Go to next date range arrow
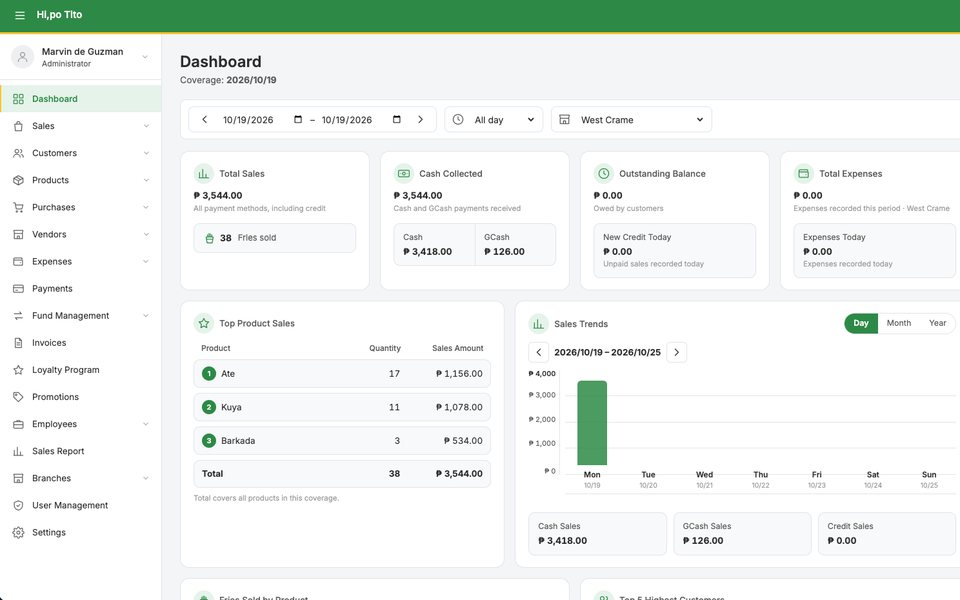The image size is (960, 600). coord(421,119)
